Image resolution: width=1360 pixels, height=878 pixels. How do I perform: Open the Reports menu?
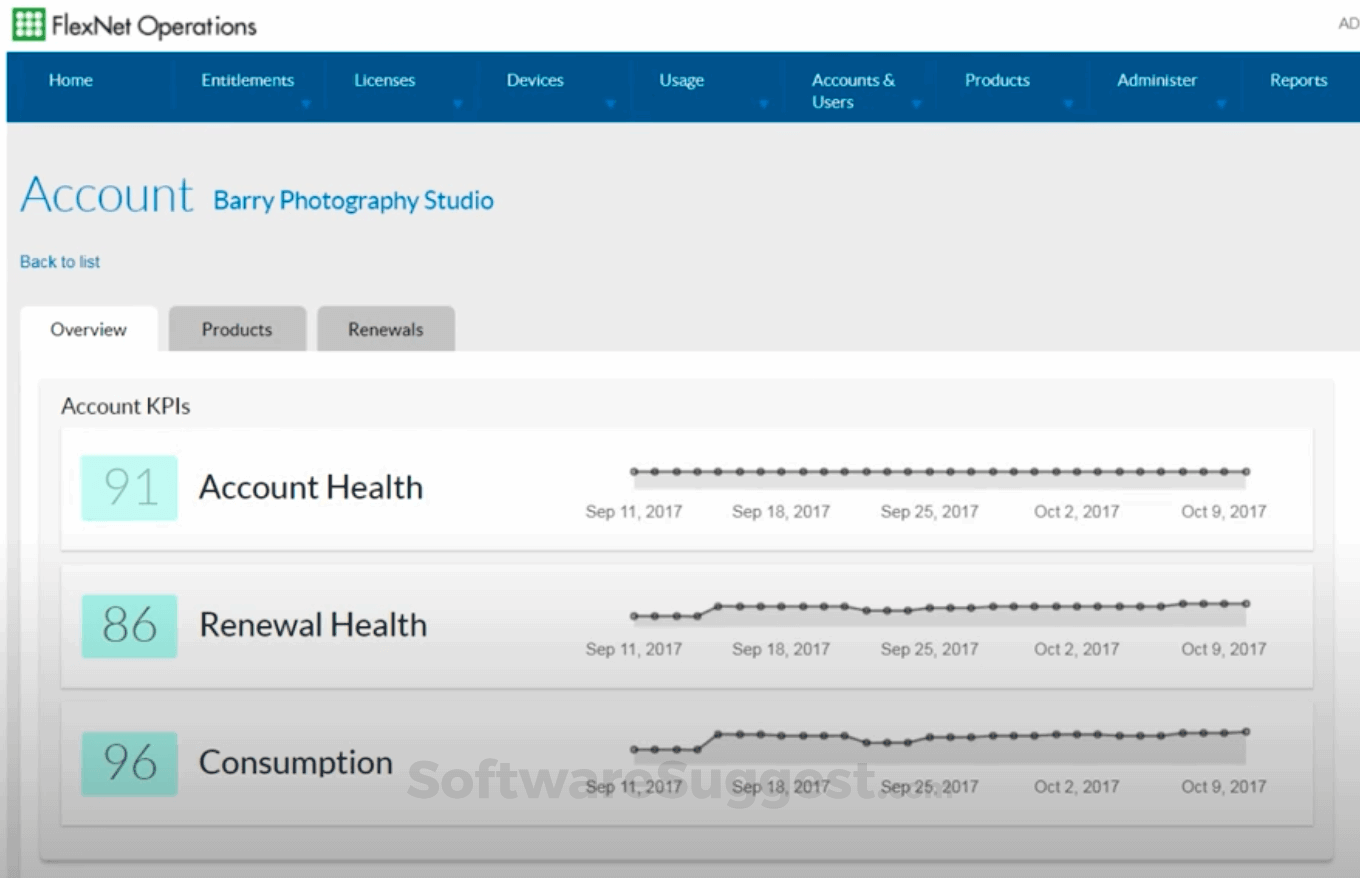tap(1298, 80)
